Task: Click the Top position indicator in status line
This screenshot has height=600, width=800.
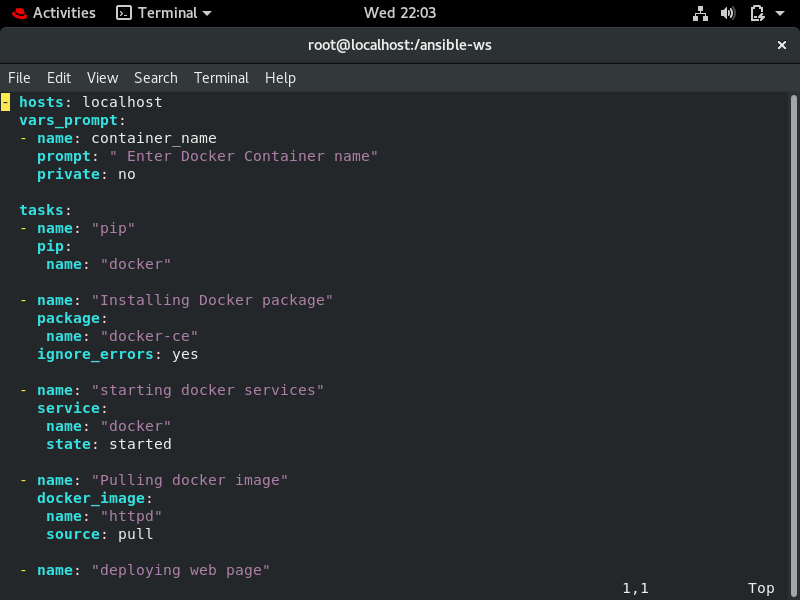Action: [x=761, y=588]
